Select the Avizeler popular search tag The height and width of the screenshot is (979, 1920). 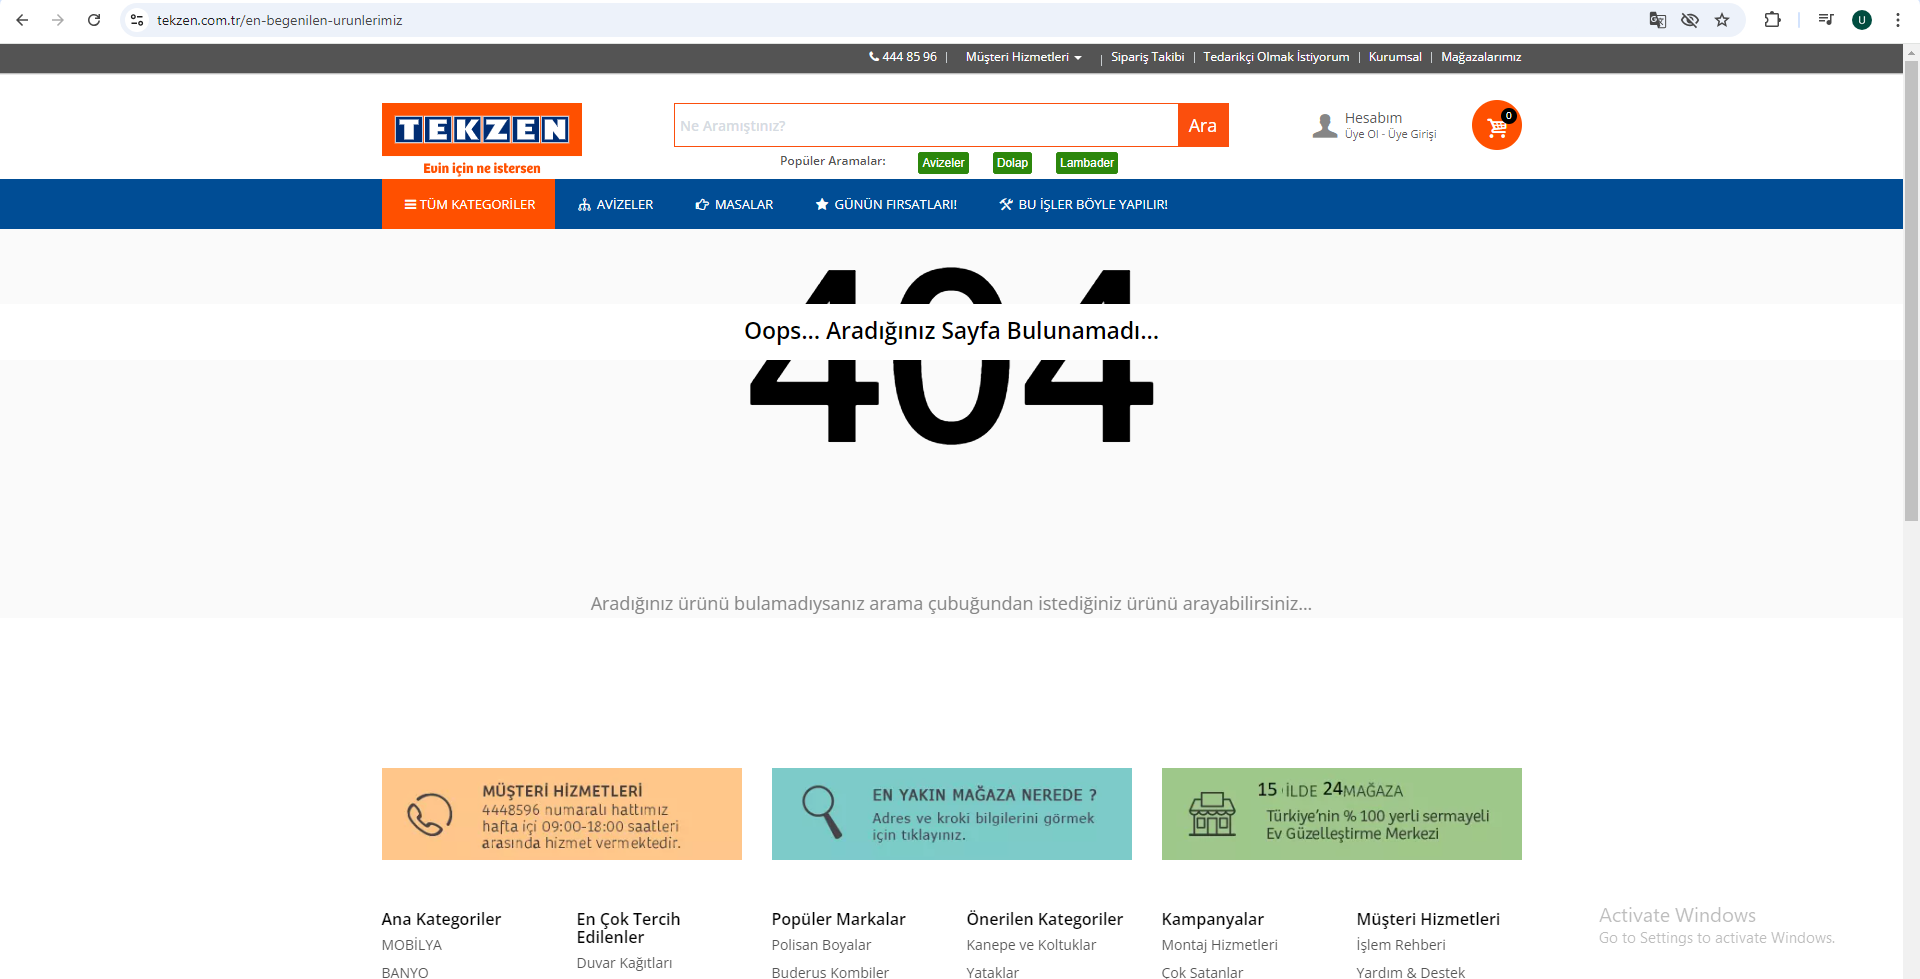[943, 163]
